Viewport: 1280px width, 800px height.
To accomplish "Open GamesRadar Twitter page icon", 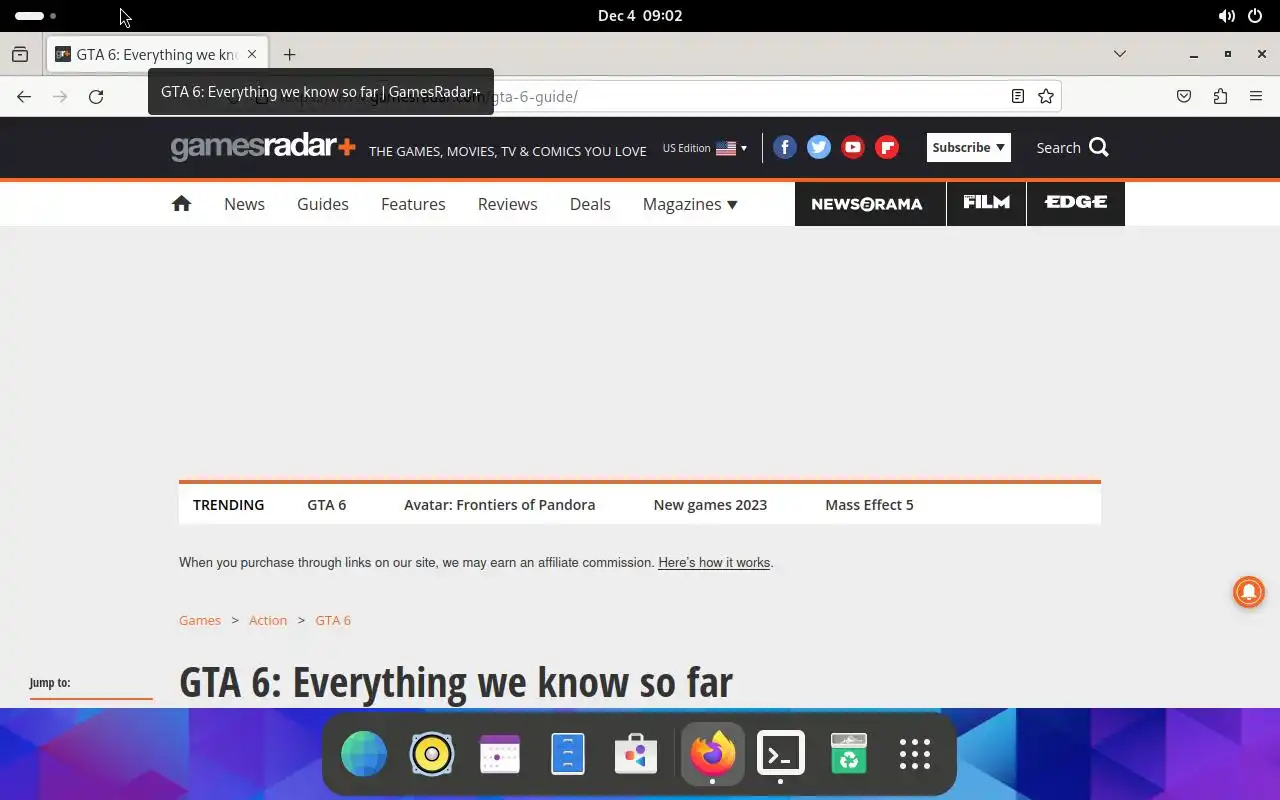I will 819,147.
